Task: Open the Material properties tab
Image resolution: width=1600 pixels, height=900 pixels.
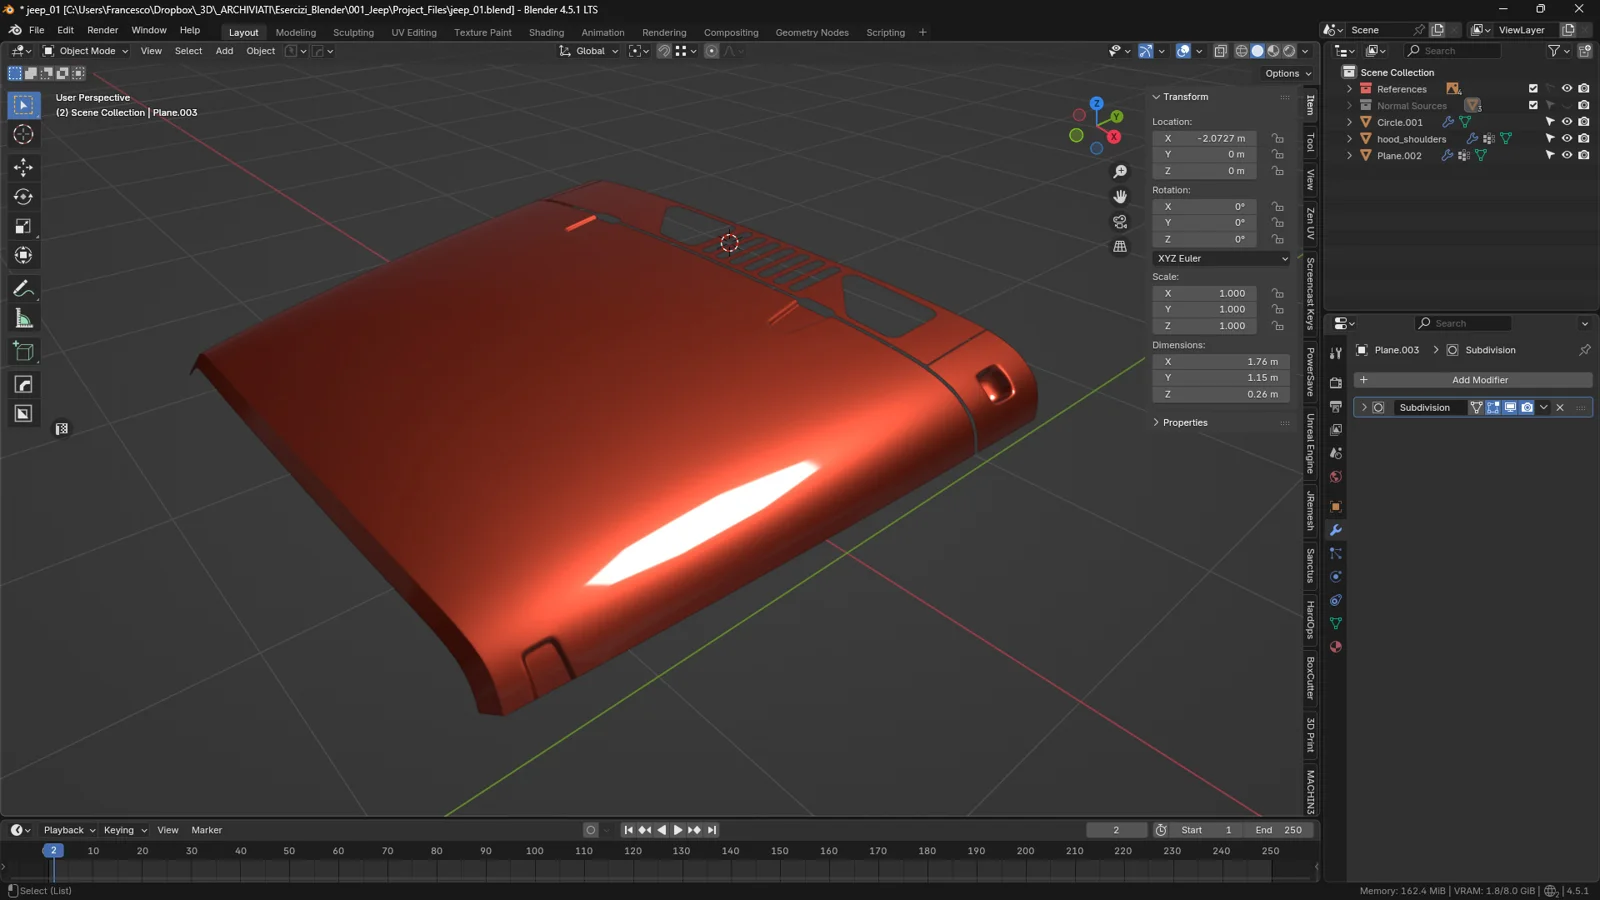Action: [1336, 647]
